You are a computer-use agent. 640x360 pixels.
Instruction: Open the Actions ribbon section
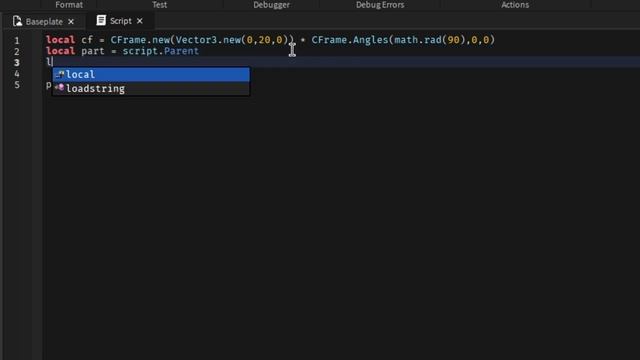(515, 5)
